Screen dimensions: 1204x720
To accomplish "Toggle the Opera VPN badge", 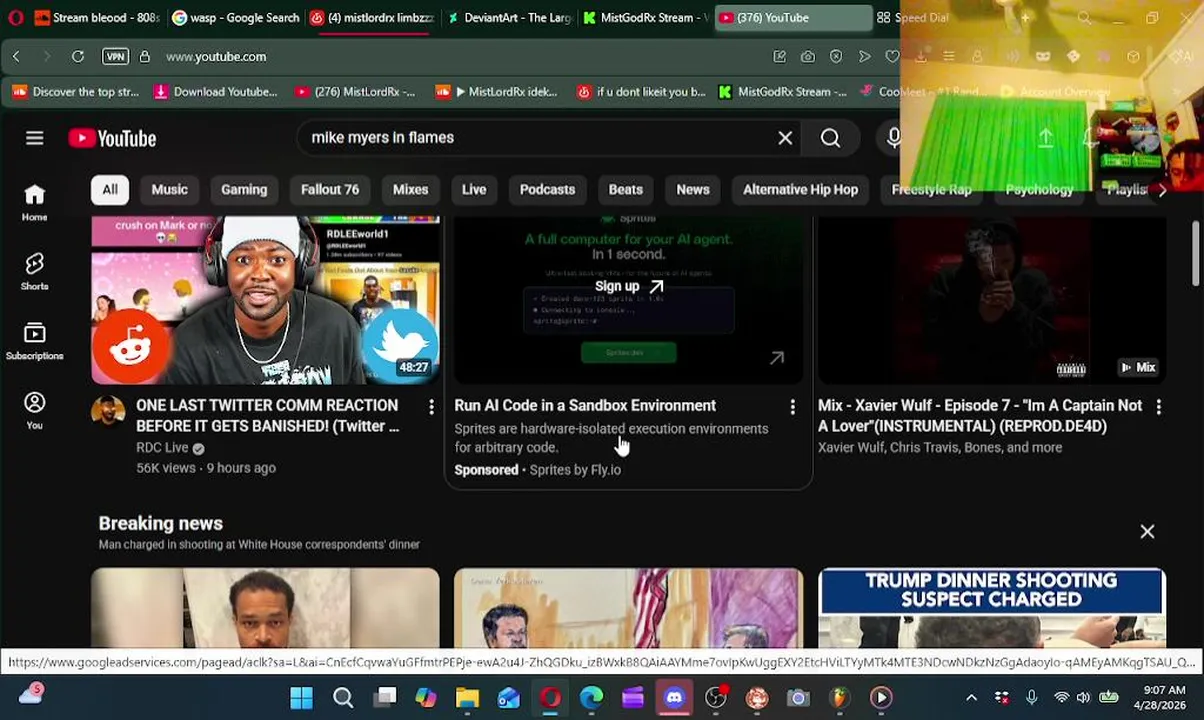I will pos(115,57).
